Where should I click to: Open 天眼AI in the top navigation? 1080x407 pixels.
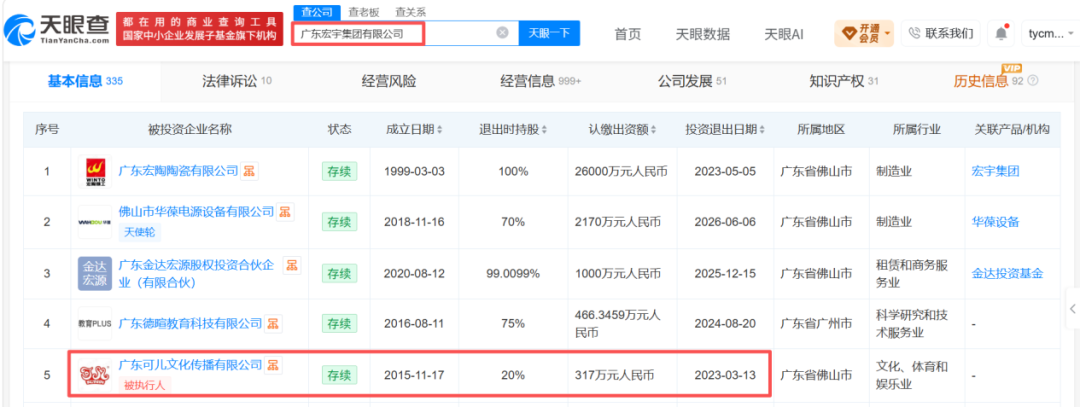click(784, 34)
